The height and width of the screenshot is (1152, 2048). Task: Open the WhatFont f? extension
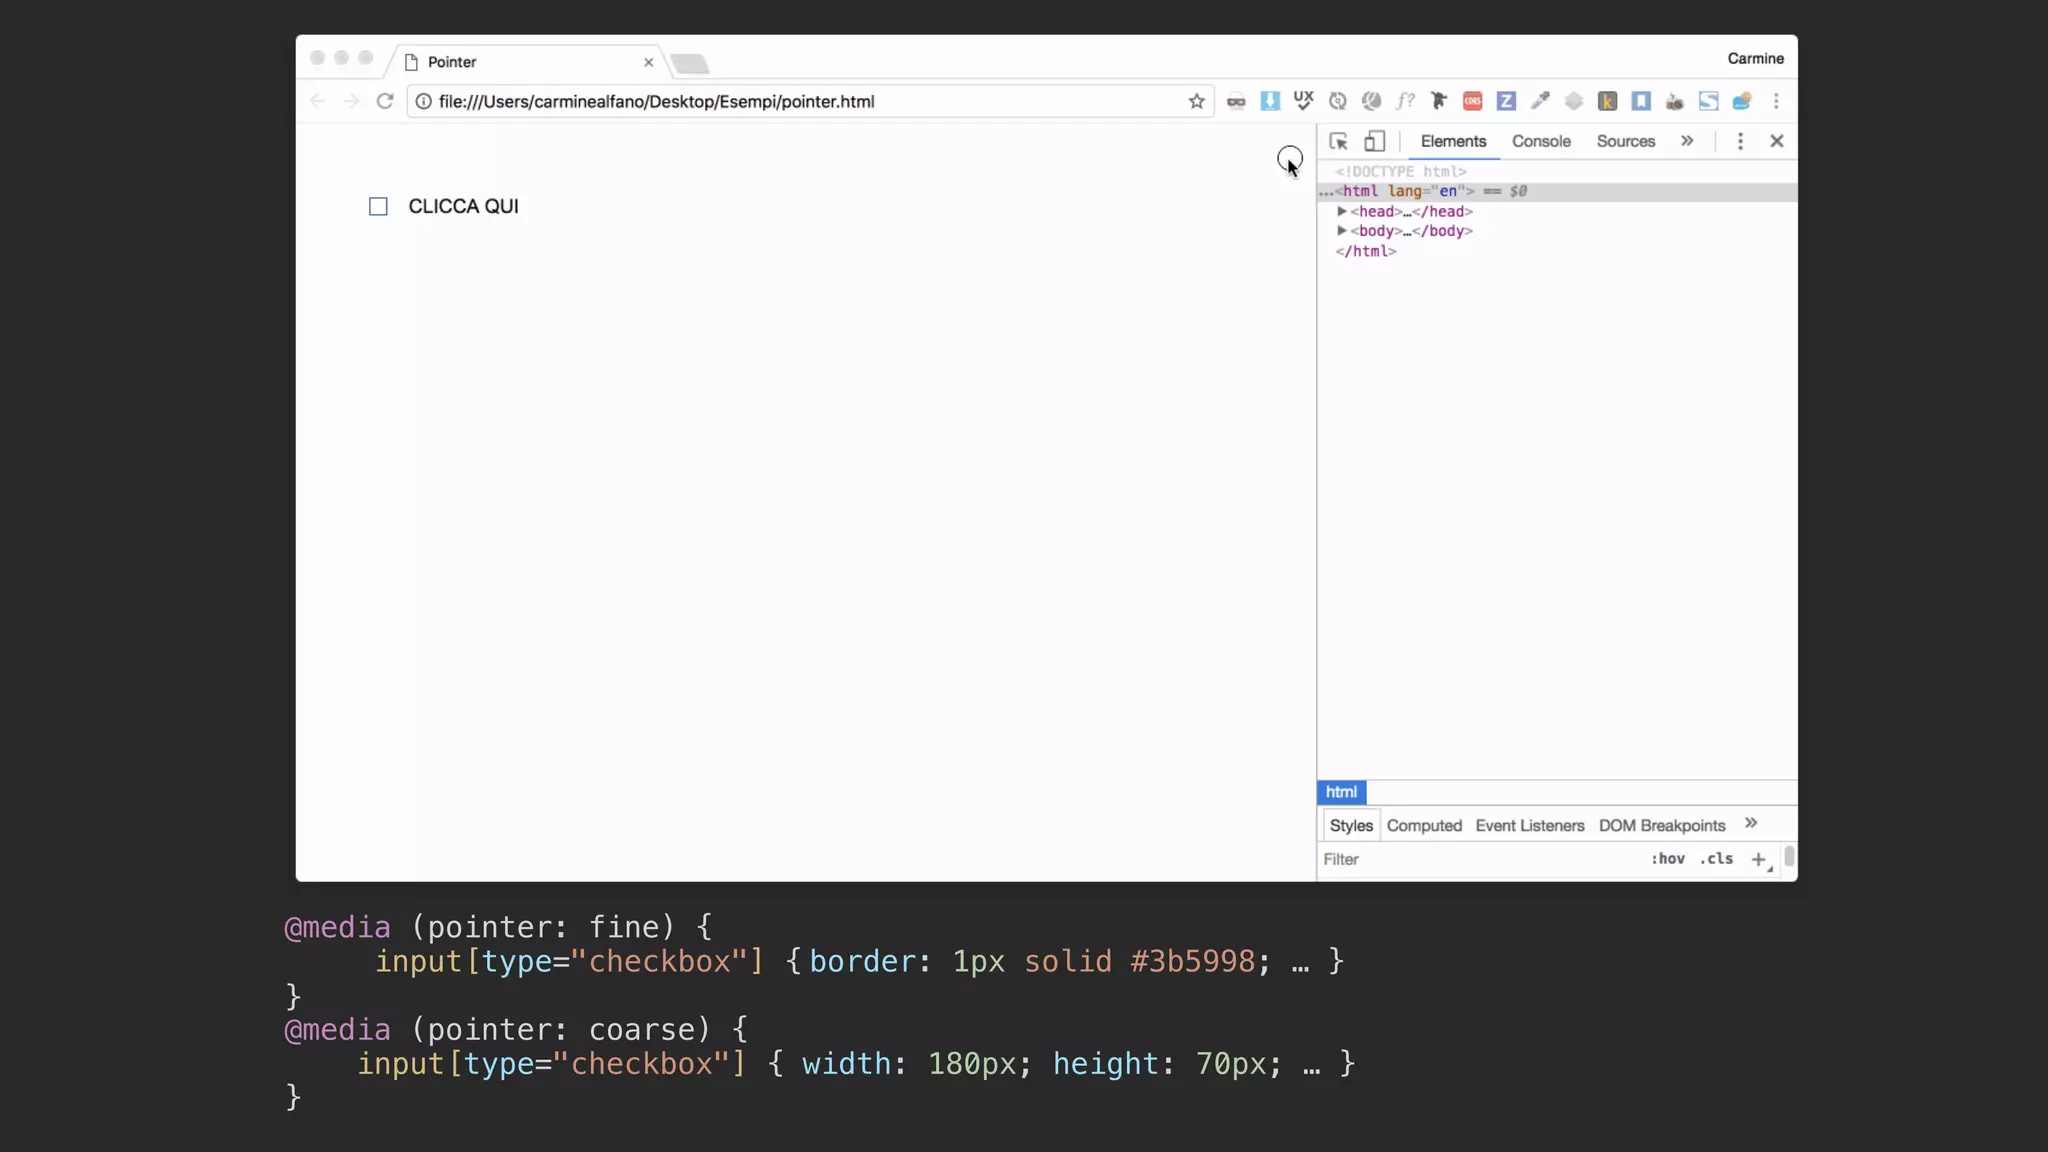tap(1405, 101)
